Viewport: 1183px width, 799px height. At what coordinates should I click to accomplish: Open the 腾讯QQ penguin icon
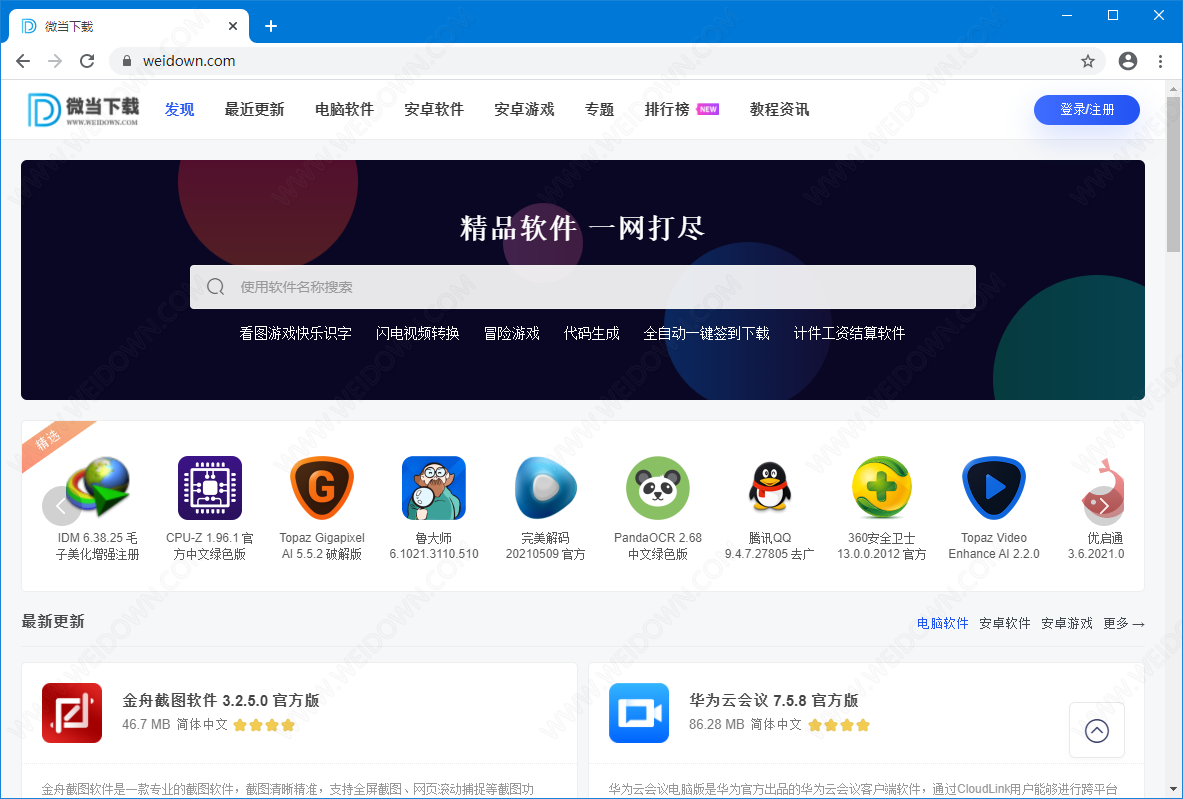[x=769, y=487]
